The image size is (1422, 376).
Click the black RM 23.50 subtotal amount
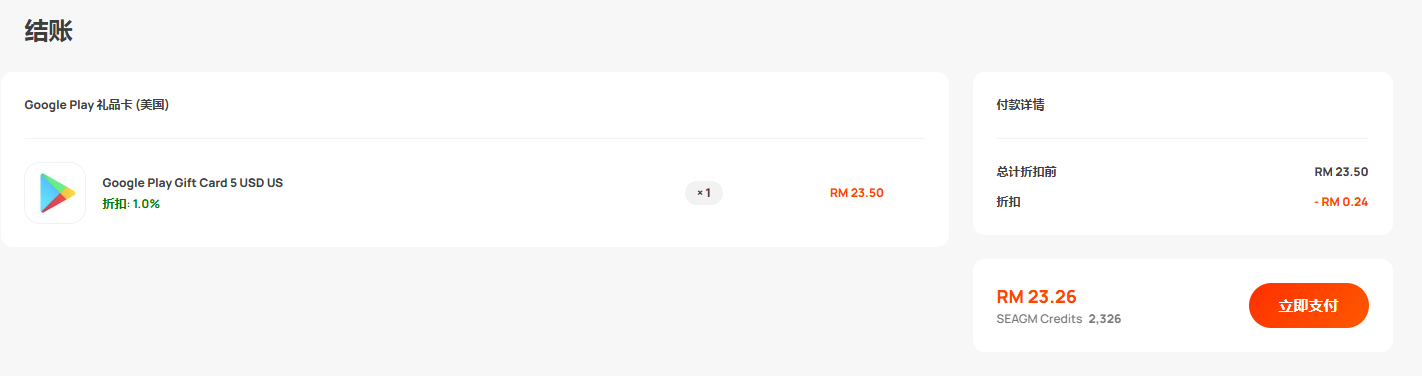[x=1341, y=172]
